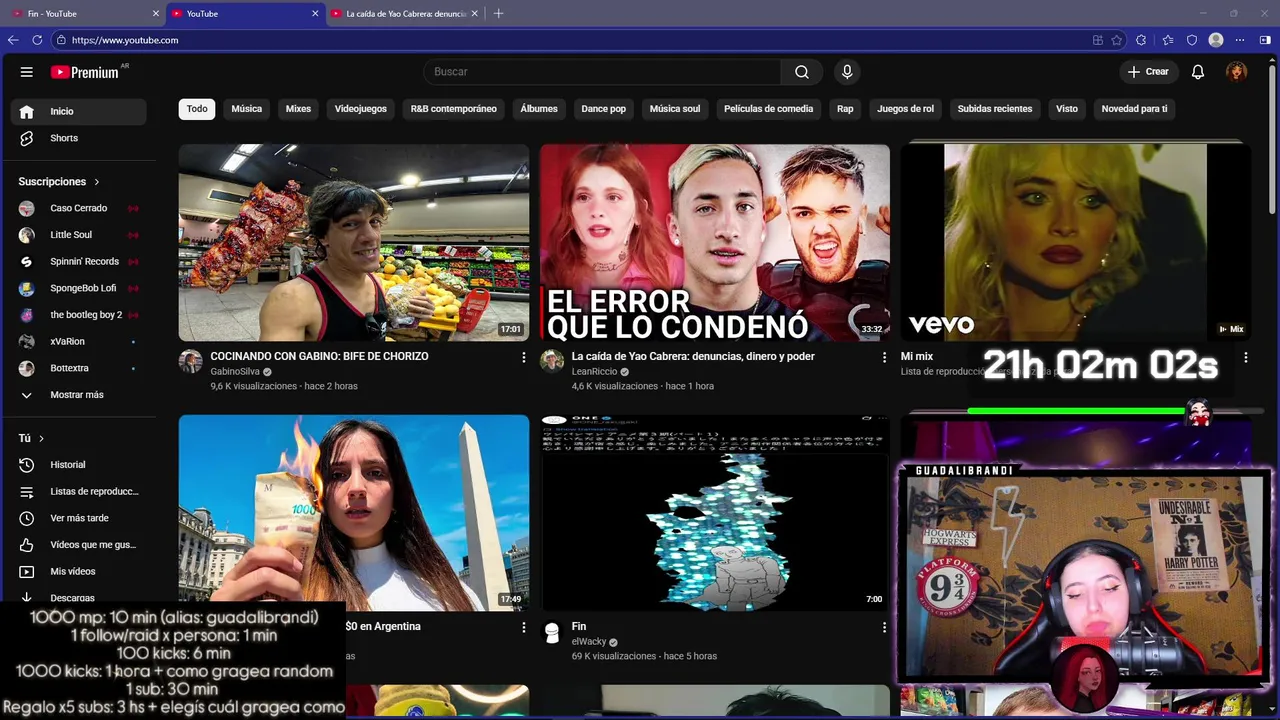Screen dimensions: 1280x720
Task: Select the Videojuegos filter chip
Action: tap(361, 109)
